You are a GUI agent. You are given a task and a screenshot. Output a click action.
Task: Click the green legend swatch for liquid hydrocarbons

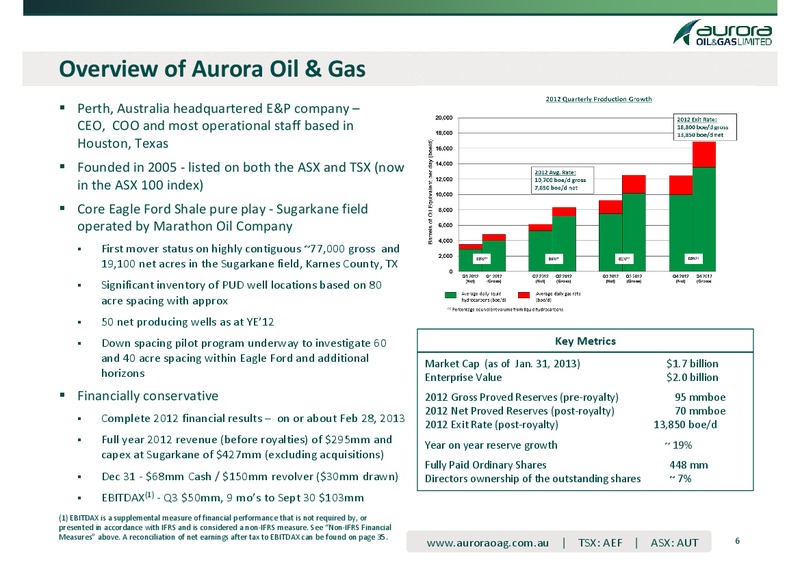451,295
